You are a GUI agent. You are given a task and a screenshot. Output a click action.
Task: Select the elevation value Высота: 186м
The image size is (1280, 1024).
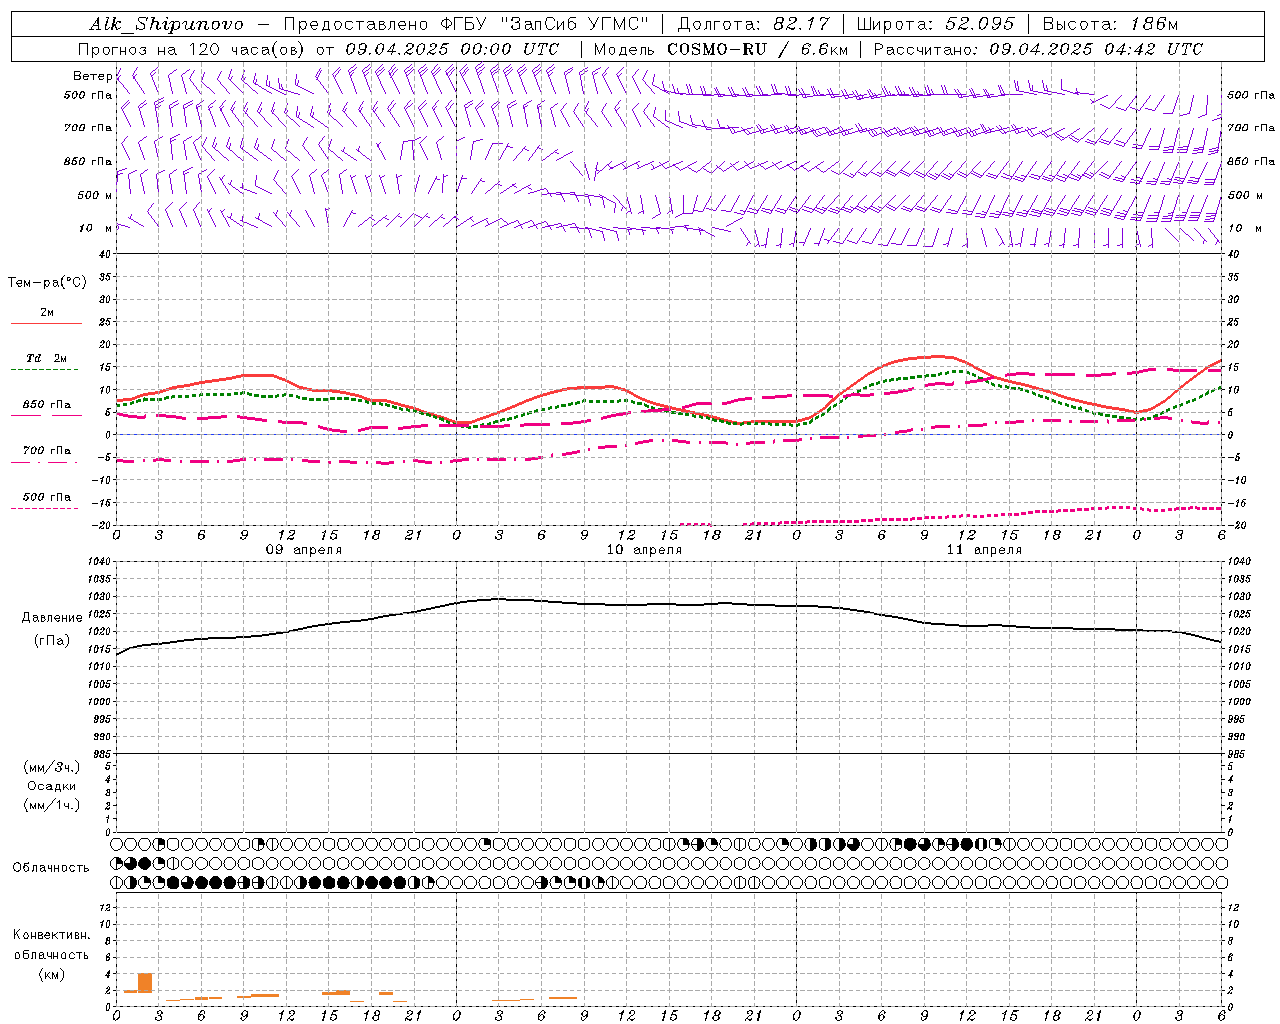click(x=1110, y=24)
